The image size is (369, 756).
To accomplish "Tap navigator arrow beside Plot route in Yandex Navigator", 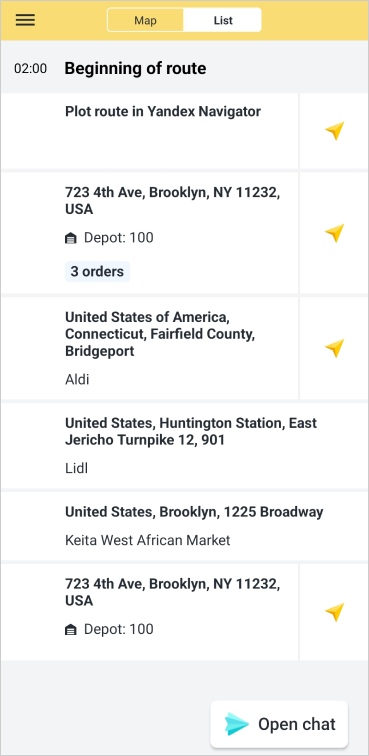I will click(334, 131).
